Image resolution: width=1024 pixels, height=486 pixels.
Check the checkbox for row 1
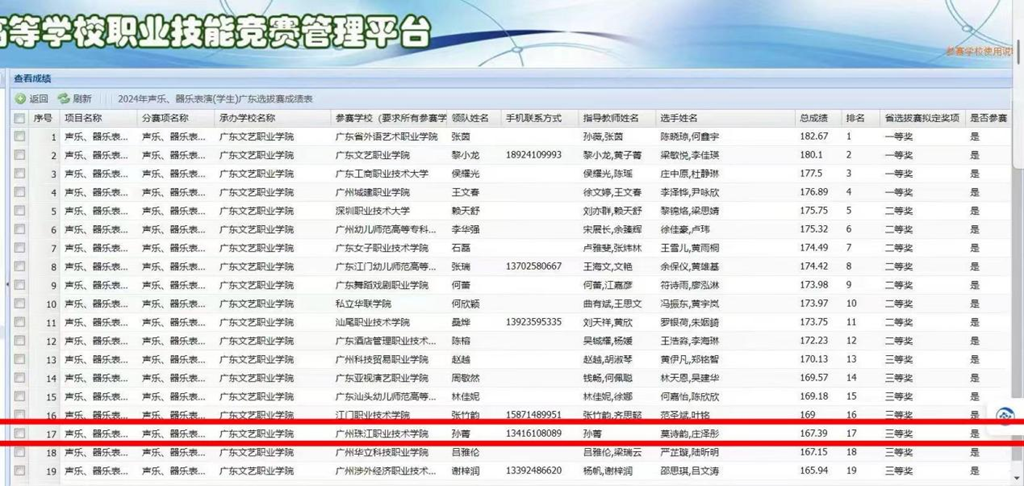click(x=19, y=137)
